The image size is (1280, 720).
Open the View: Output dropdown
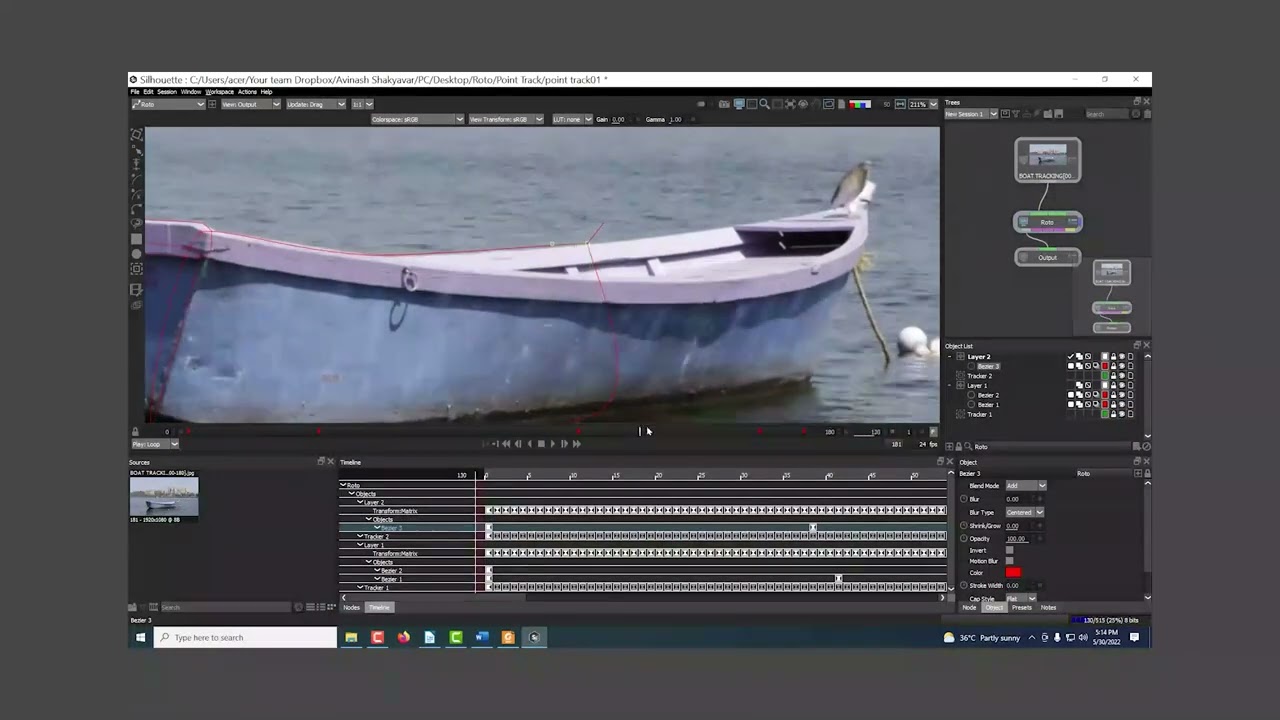(251, 104)
